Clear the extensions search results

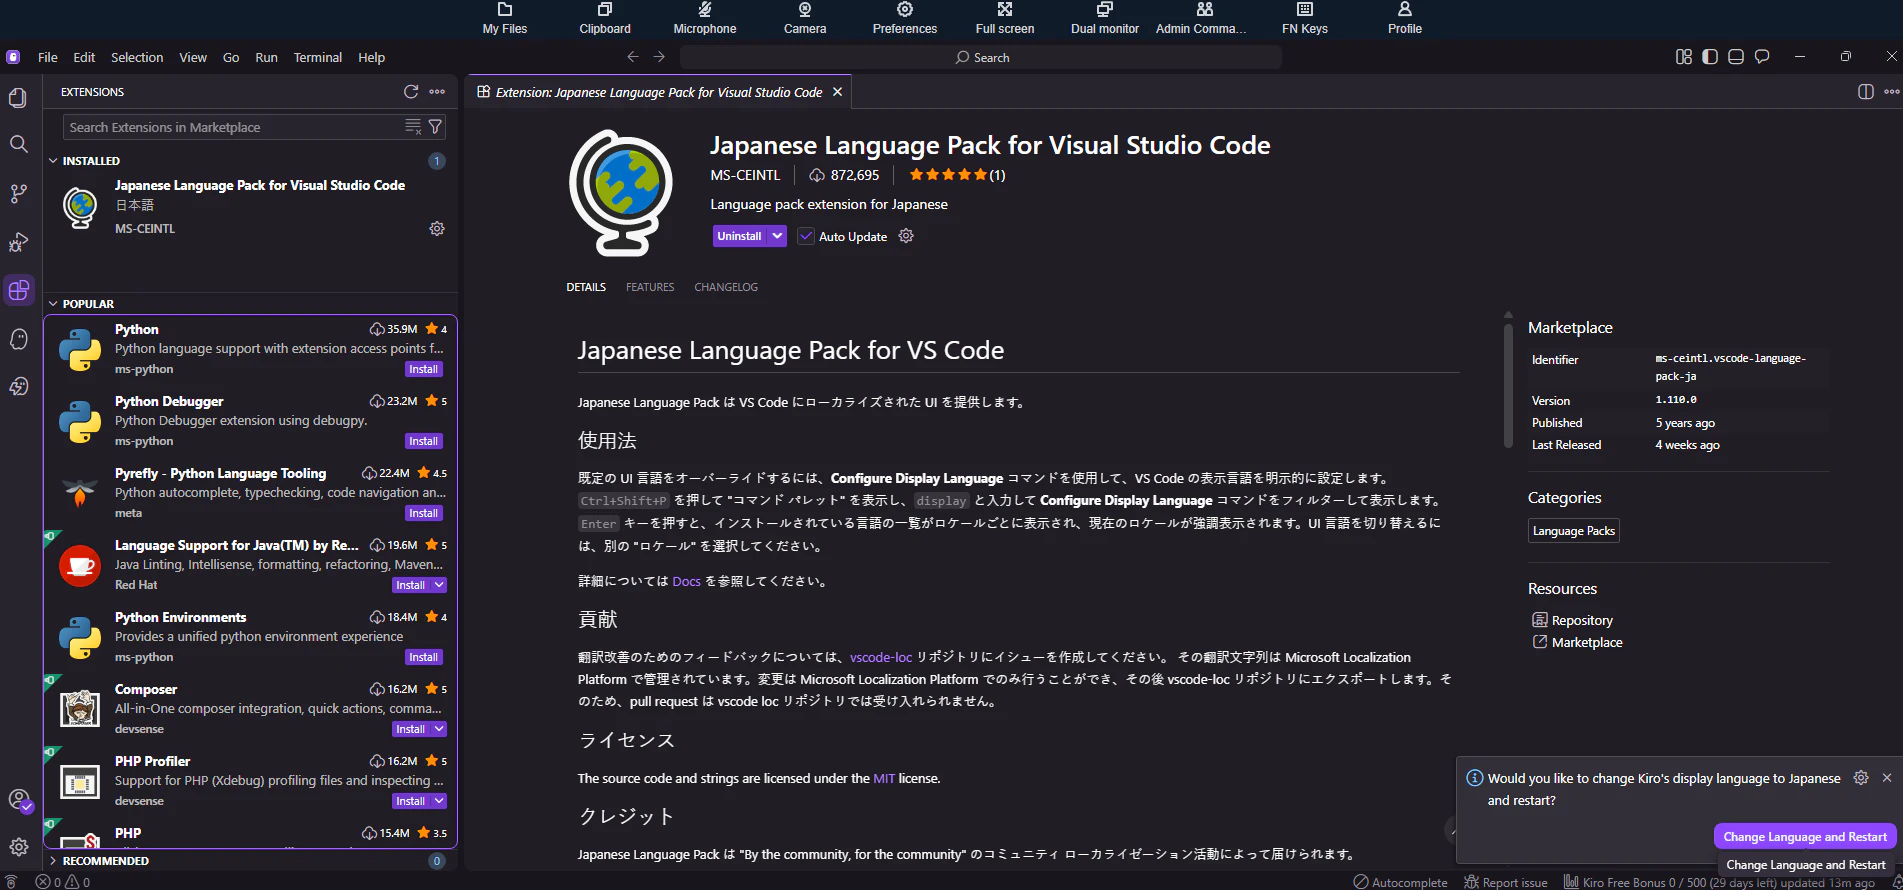click(x=413, y=127)
